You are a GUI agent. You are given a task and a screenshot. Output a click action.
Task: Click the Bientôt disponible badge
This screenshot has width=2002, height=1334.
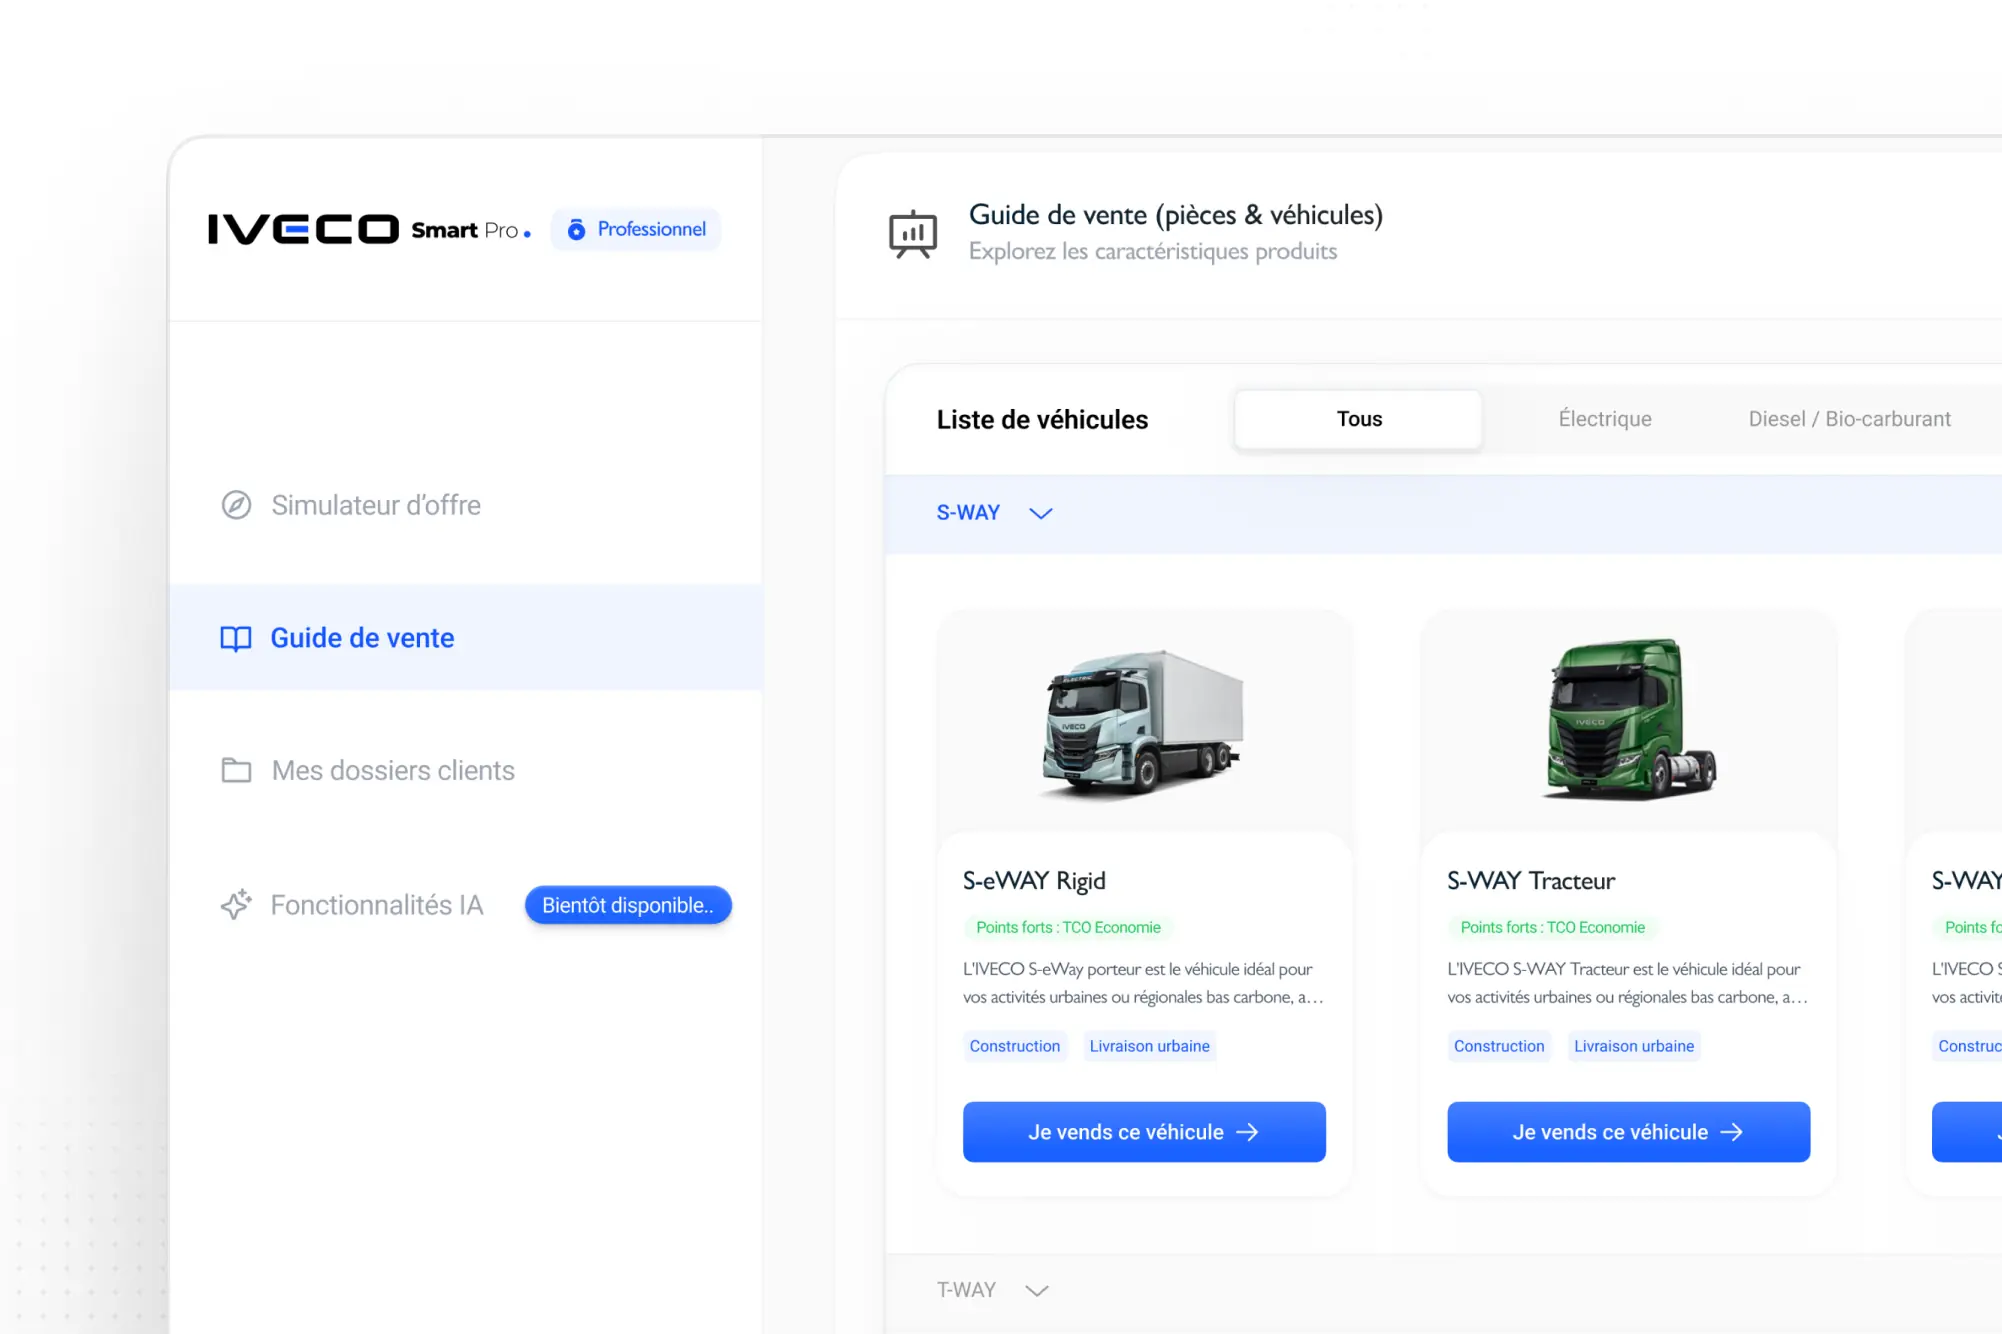click(x=628, y=905)
